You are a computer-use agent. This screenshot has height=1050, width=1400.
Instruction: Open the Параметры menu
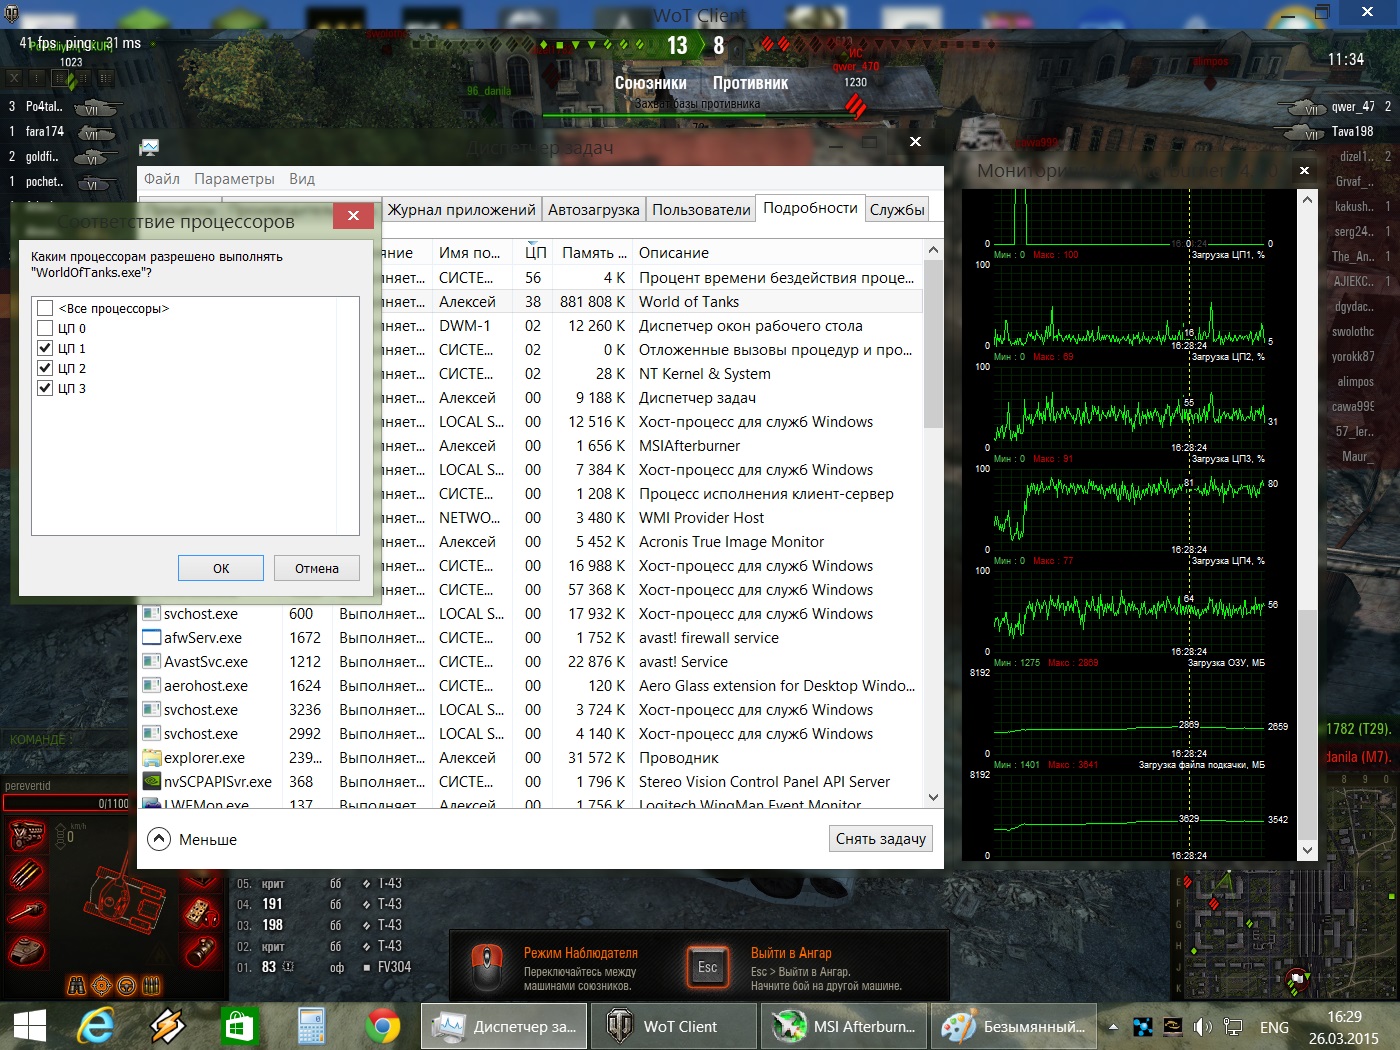[x=234, y=179]
